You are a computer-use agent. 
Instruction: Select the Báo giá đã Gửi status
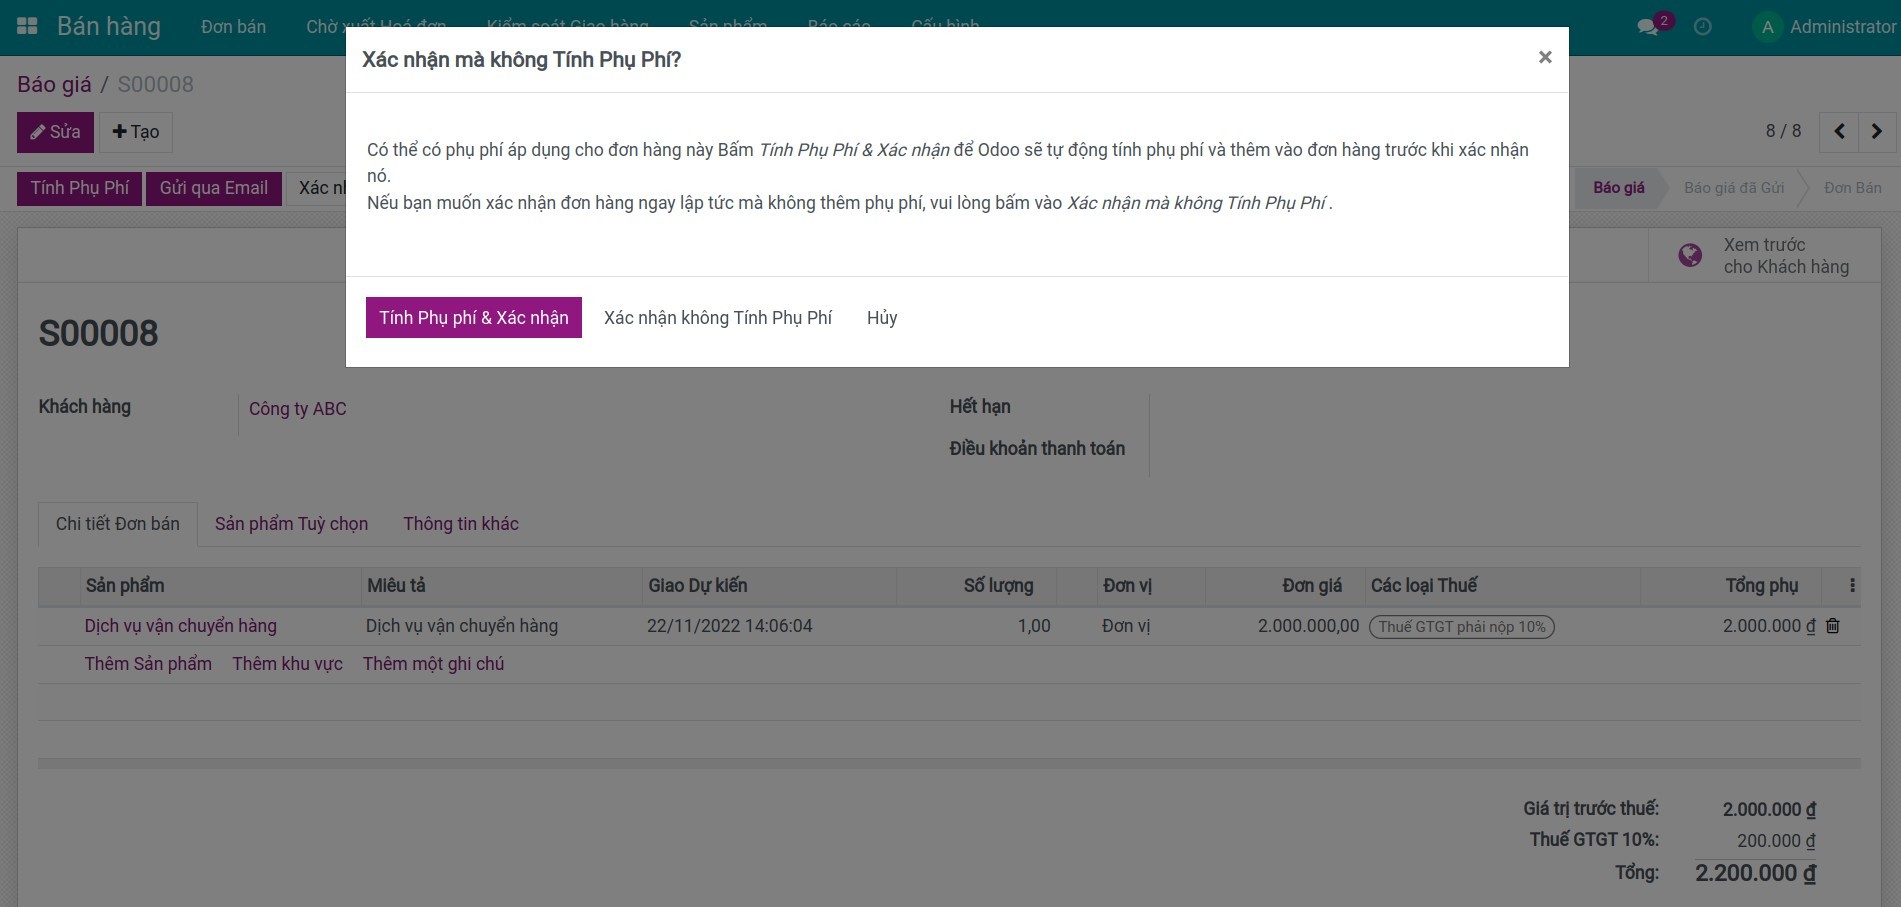[x=1733, y=188]
